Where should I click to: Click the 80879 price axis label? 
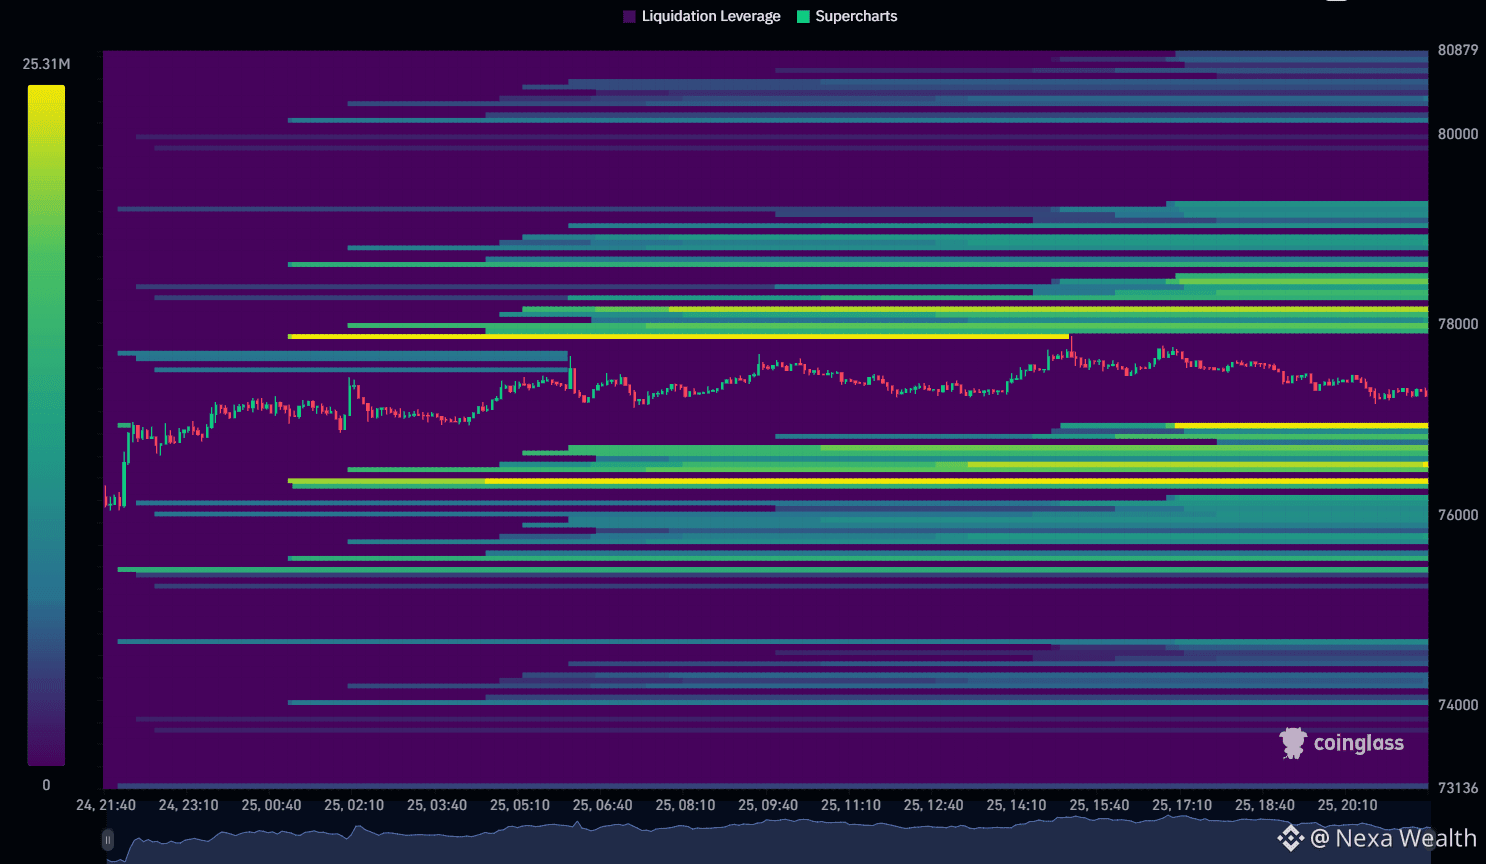coord(1458,50)
